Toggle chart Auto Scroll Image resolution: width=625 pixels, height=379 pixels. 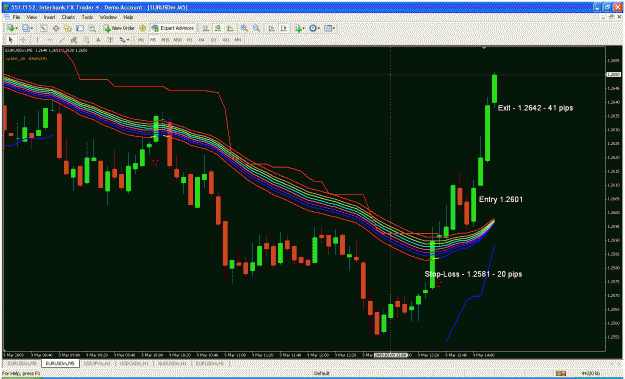click(x=271, y=28)
